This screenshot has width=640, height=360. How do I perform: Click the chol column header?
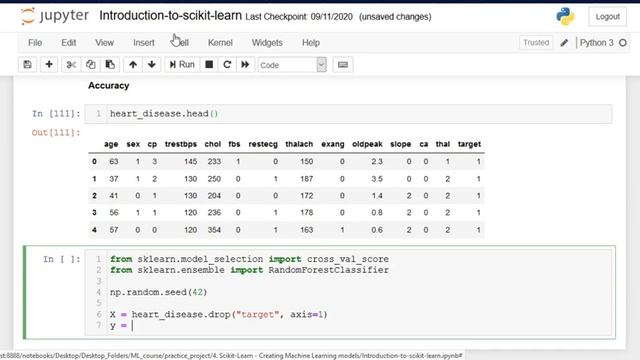click(x=213, y=144)
